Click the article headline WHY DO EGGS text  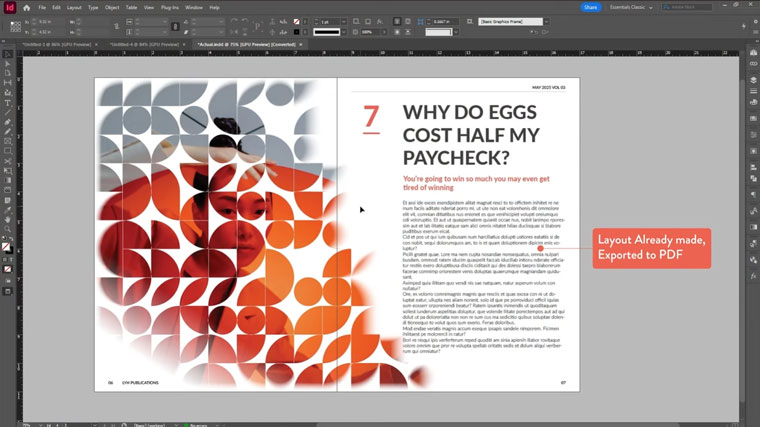pyautogui.click(x=470, y=112)
